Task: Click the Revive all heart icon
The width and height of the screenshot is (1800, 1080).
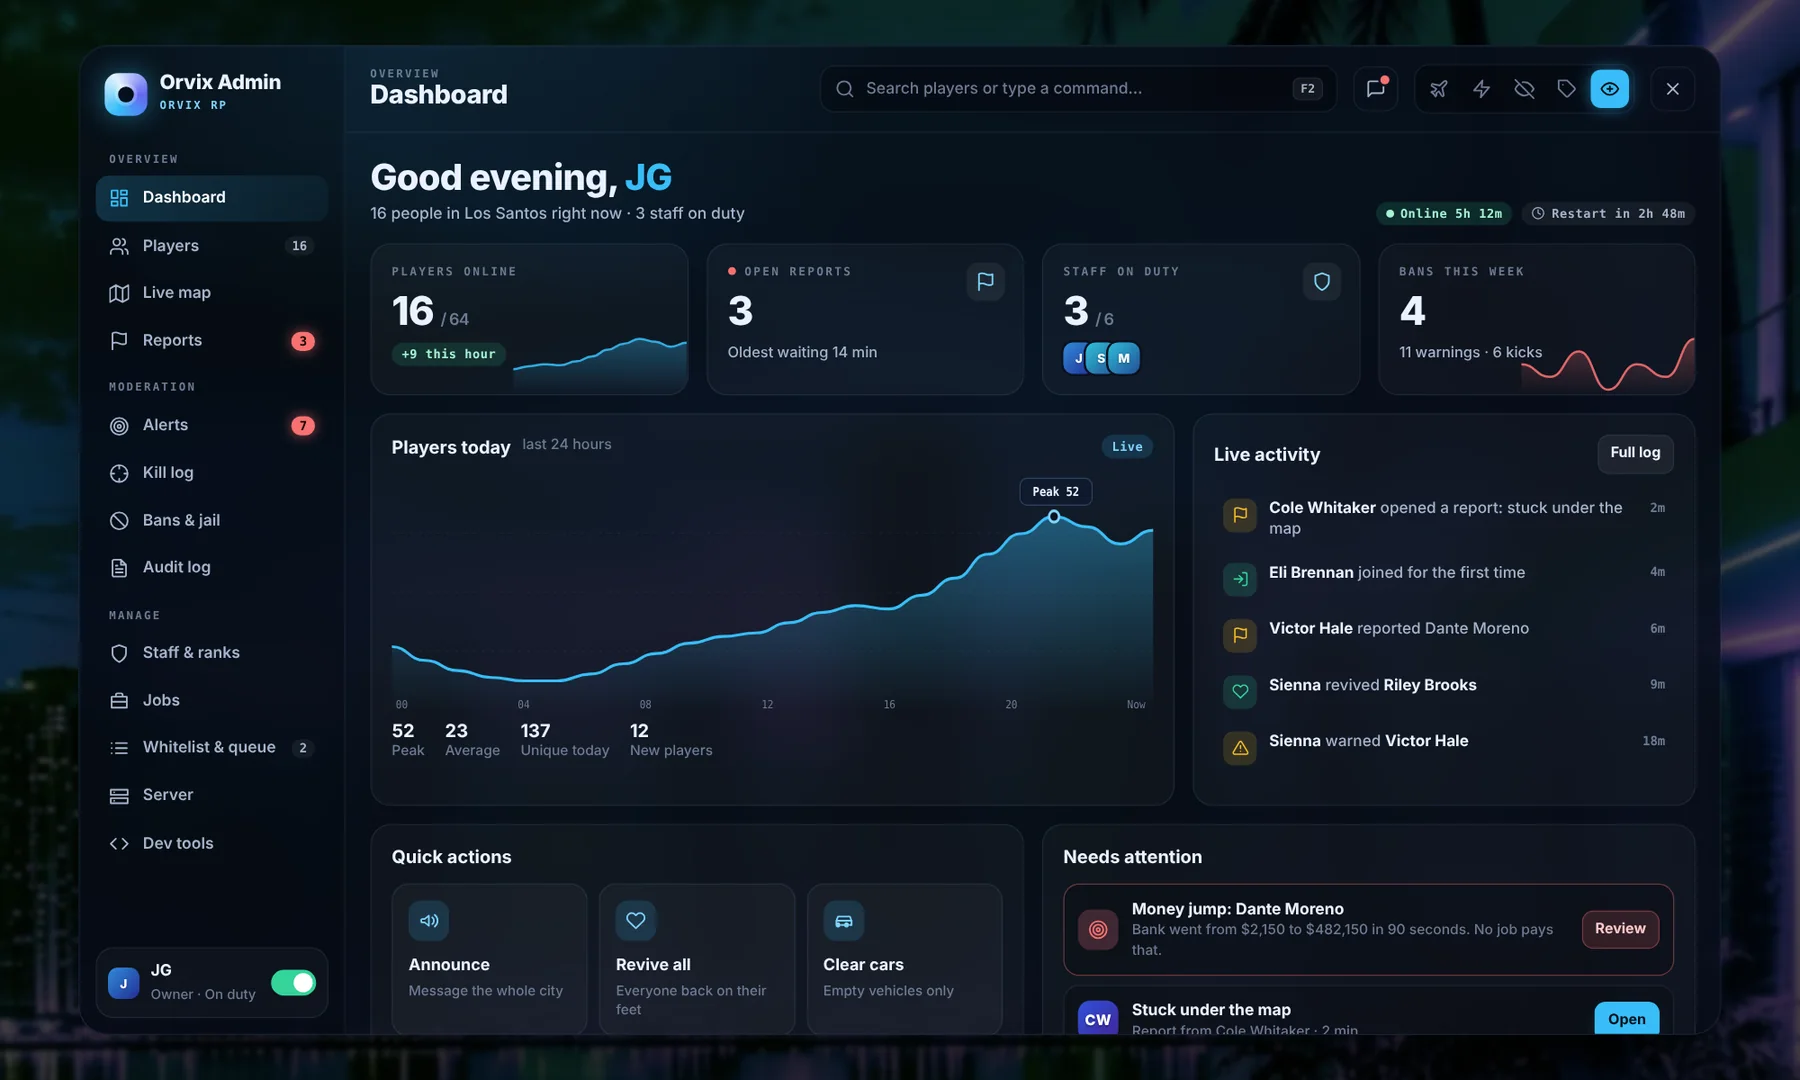Action: 636,921
